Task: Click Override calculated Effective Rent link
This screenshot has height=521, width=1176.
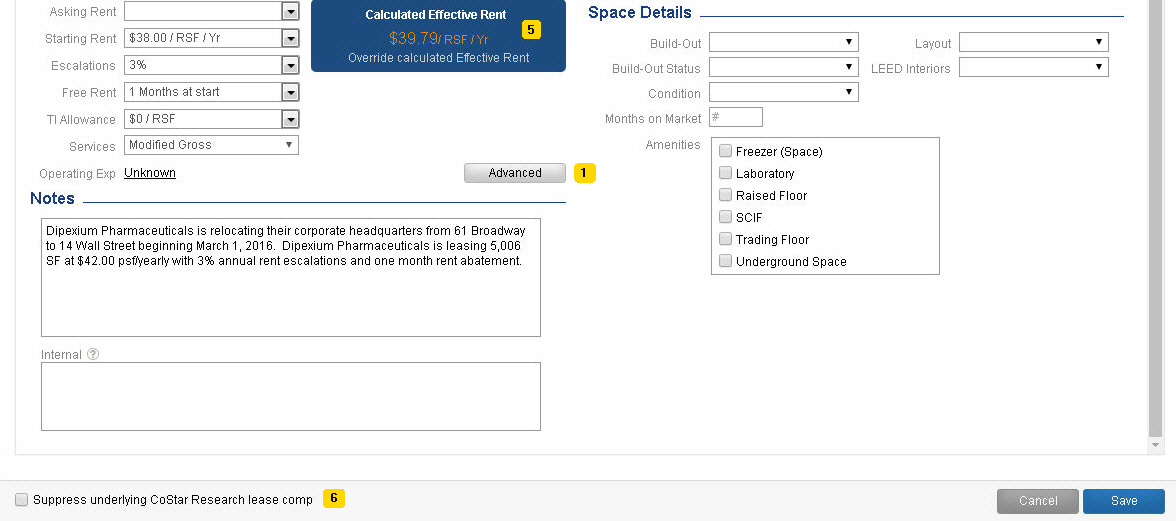Action: tap(439, 58)
